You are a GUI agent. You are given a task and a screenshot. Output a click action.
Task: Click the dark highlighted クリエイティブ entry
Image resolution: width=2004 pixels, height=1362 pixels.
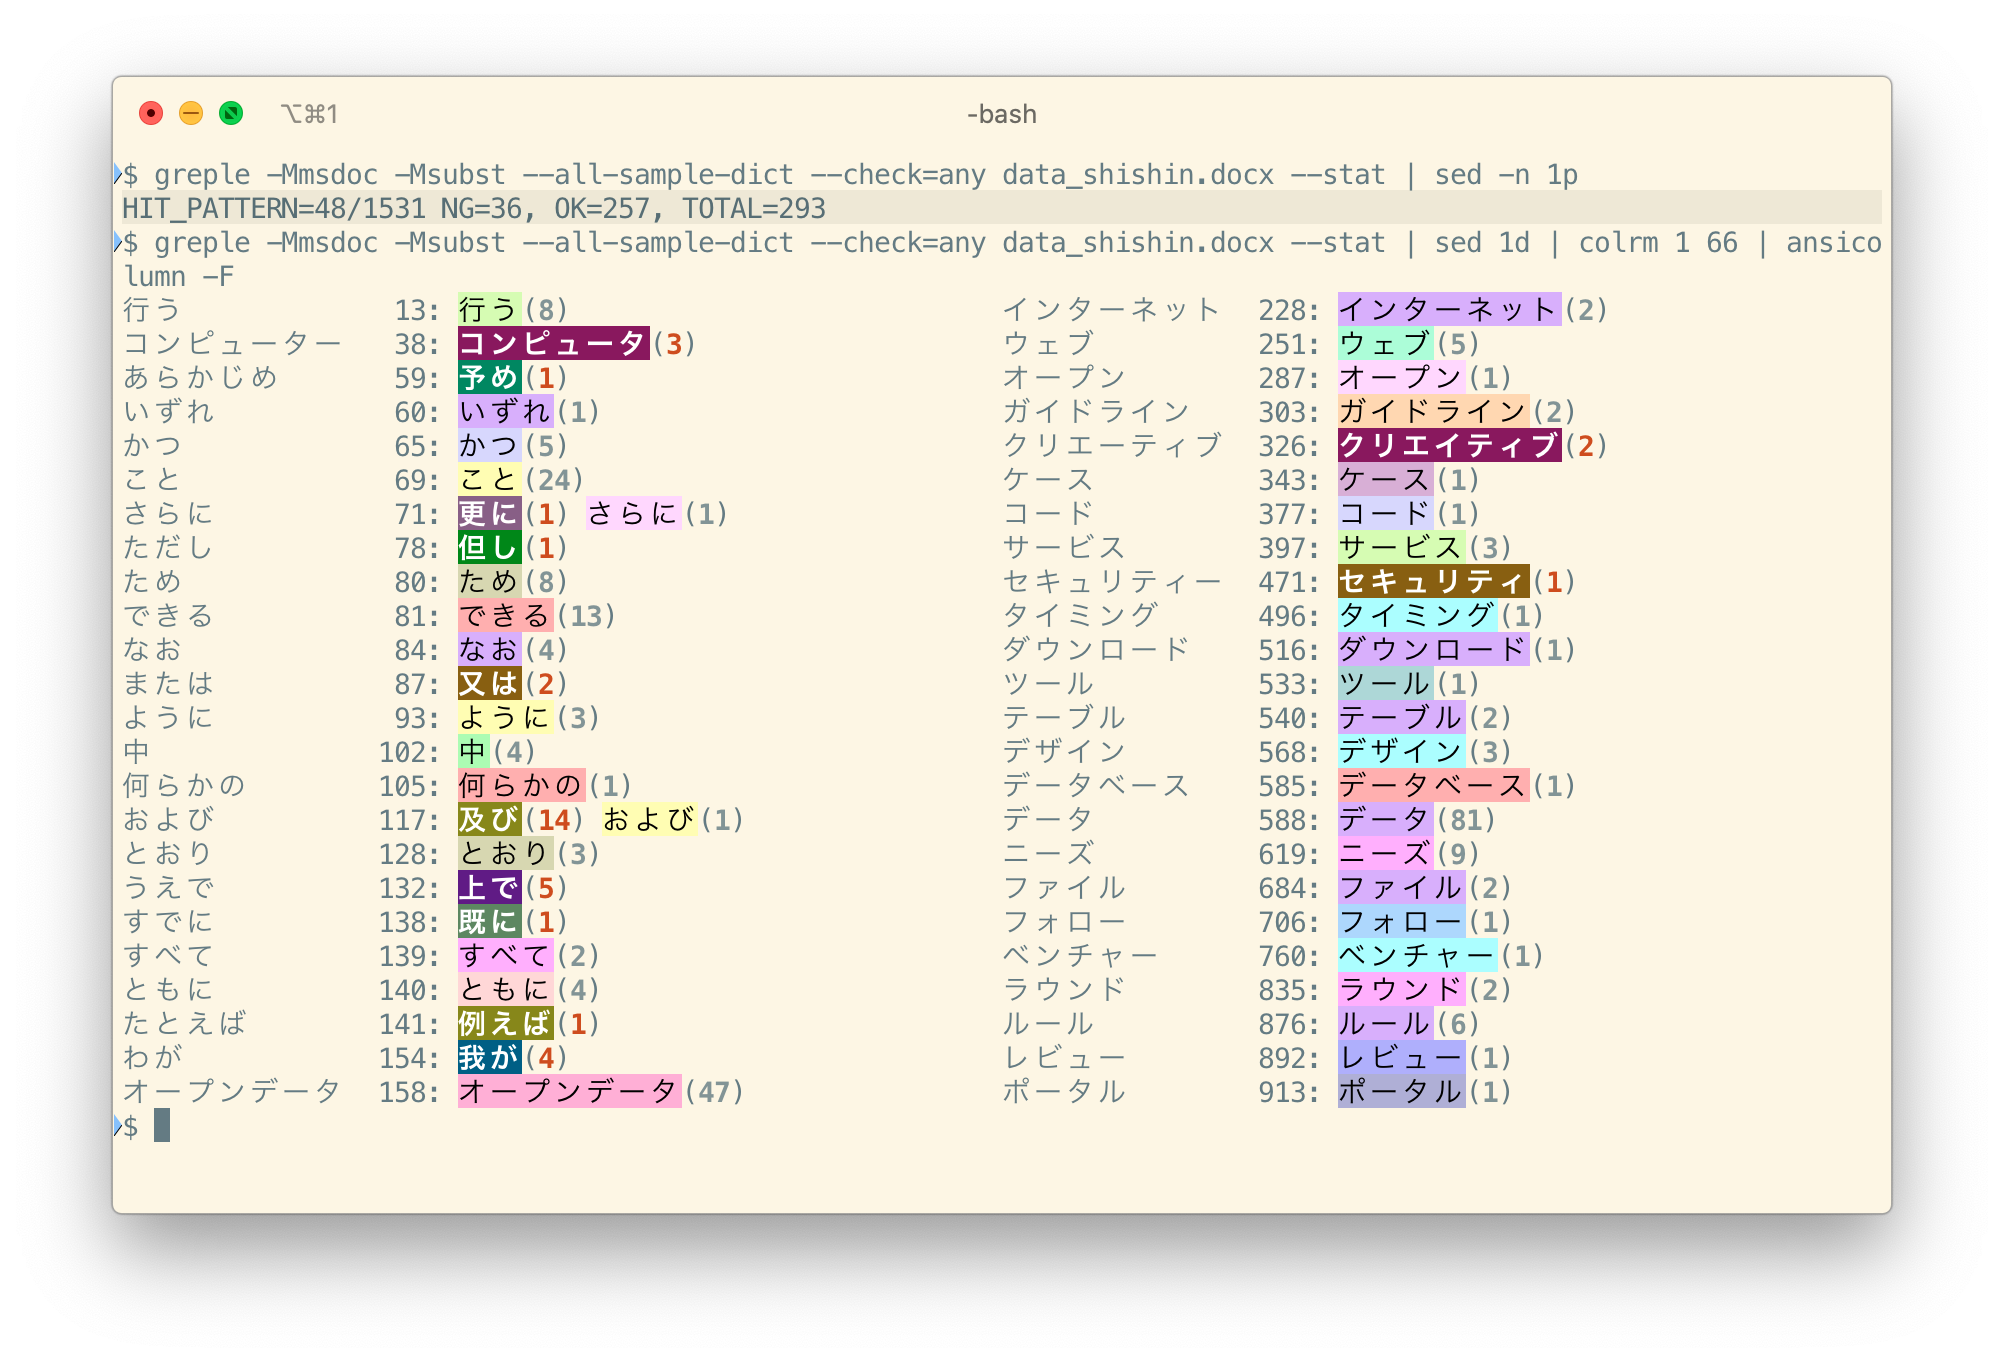pyautogui.click(x=1449, y=446)
